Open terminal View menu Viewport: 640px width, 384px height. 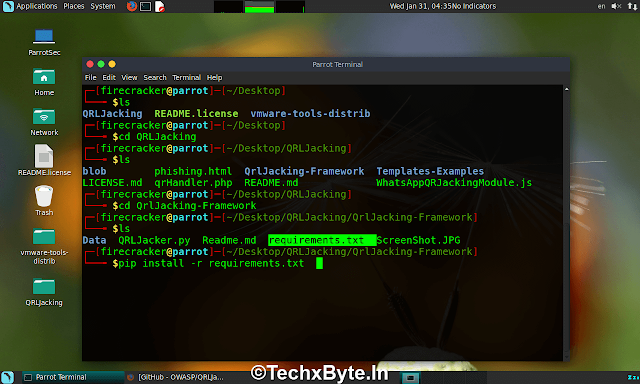point(129,78)
